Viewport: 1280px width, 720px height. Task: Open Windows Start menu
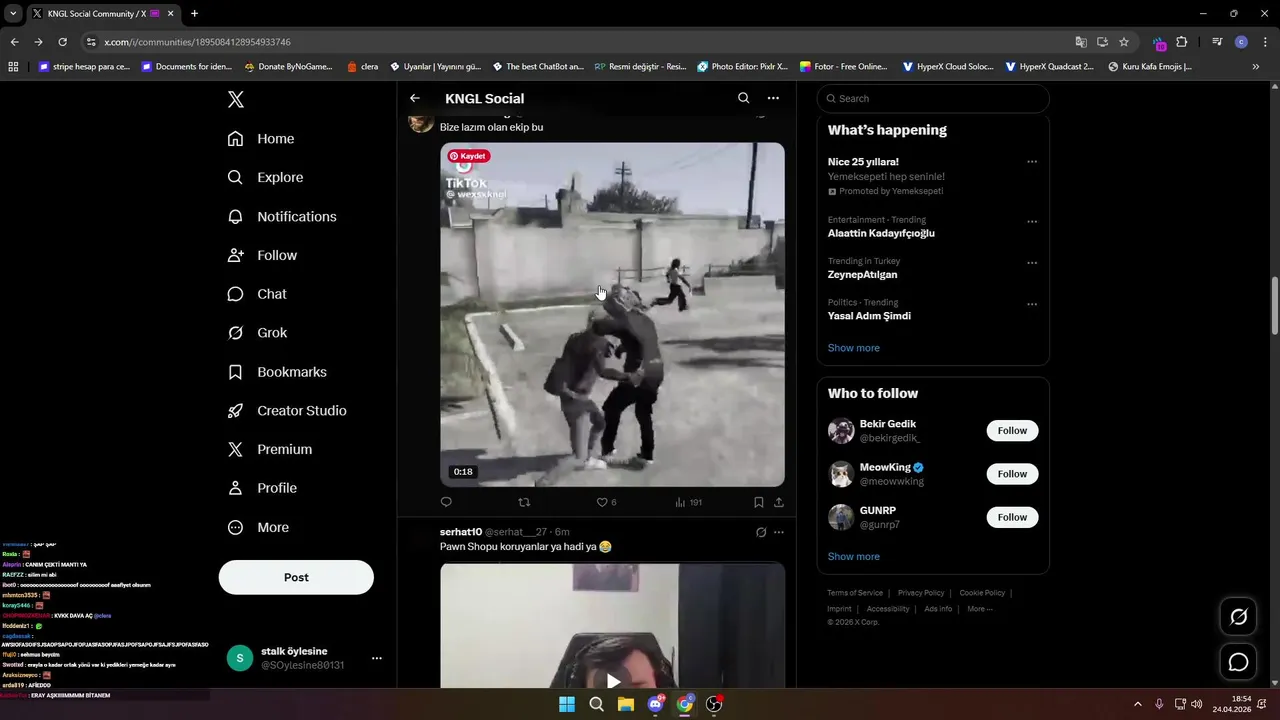pyautogui.click(x=567, y=704)
